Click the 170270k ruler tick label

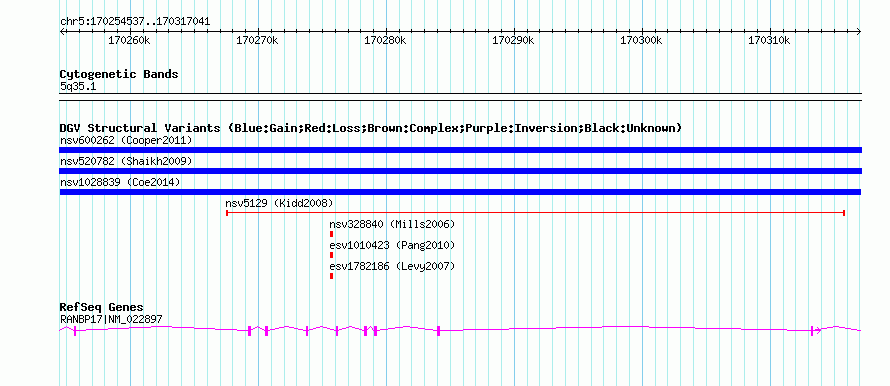pyautogui.click(x=257, y=41)
